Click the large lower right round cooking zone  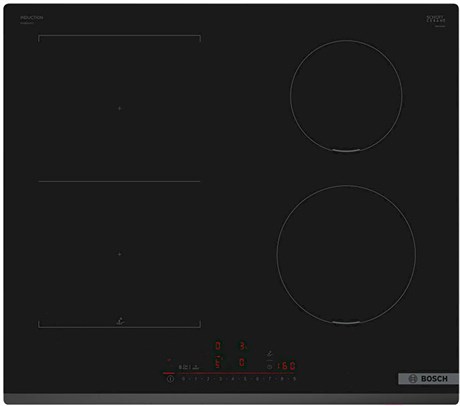346,254
